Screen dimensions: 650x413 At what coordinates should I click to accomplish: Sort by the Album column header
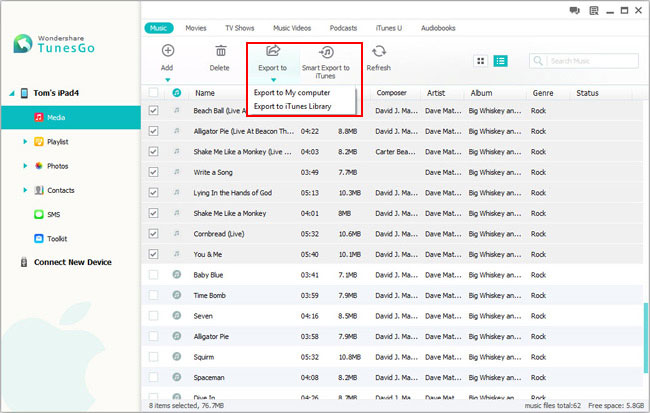pyautogui.click(x=481, y=93)
